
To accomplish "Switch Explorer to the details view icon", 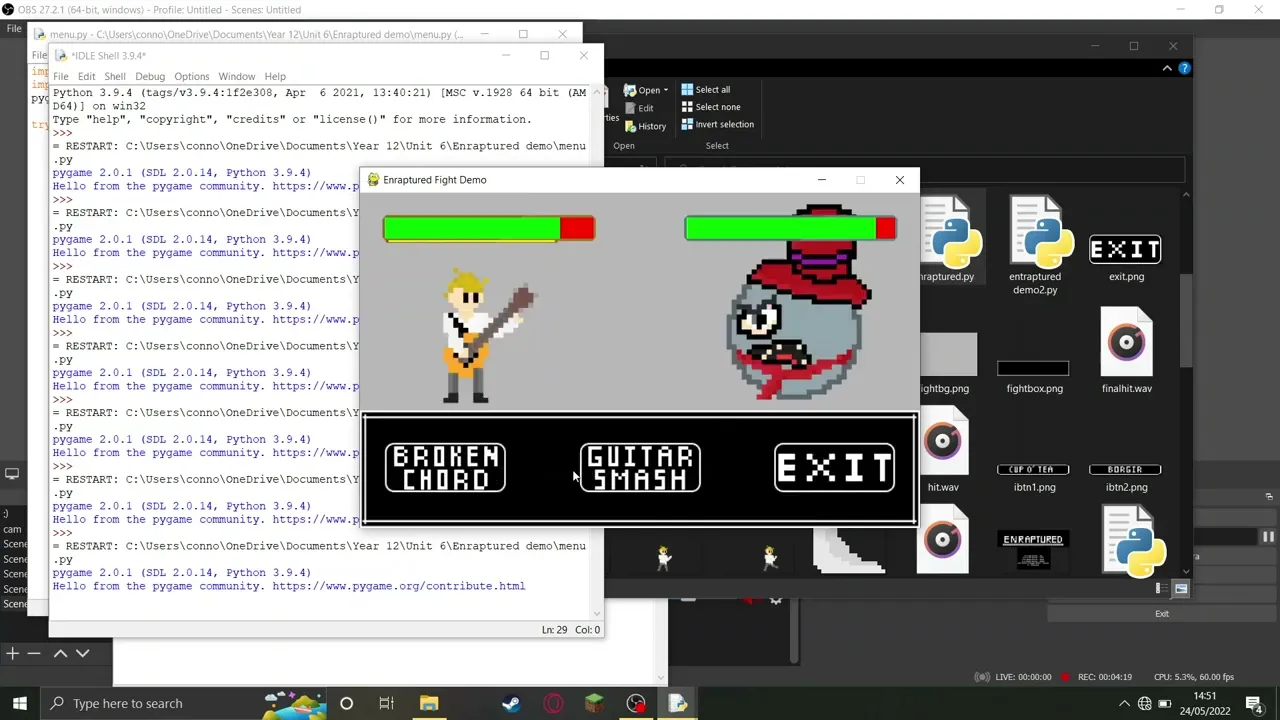I will 1161,589.
